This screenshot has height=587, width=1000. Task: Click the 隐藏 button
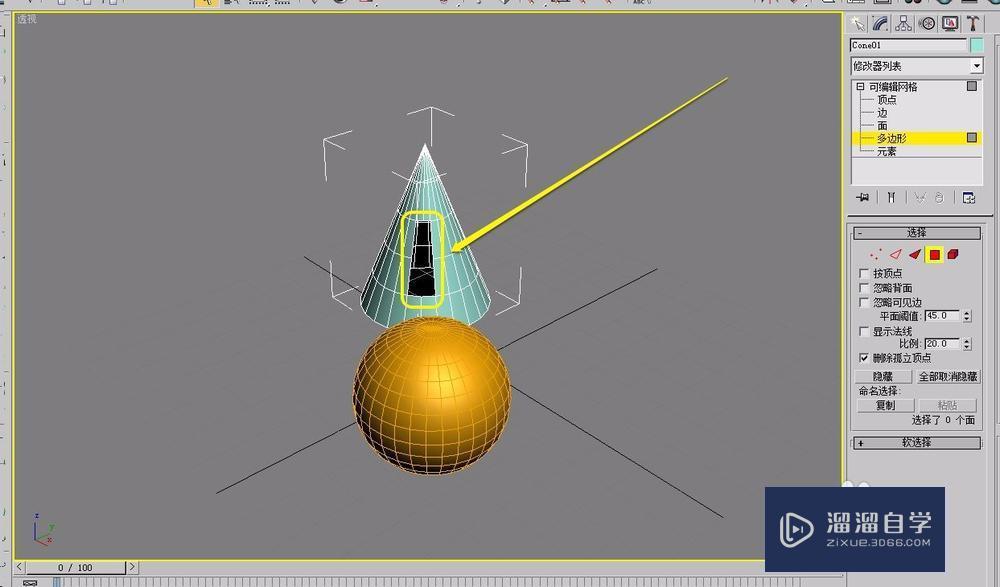[x=884, y=375]
